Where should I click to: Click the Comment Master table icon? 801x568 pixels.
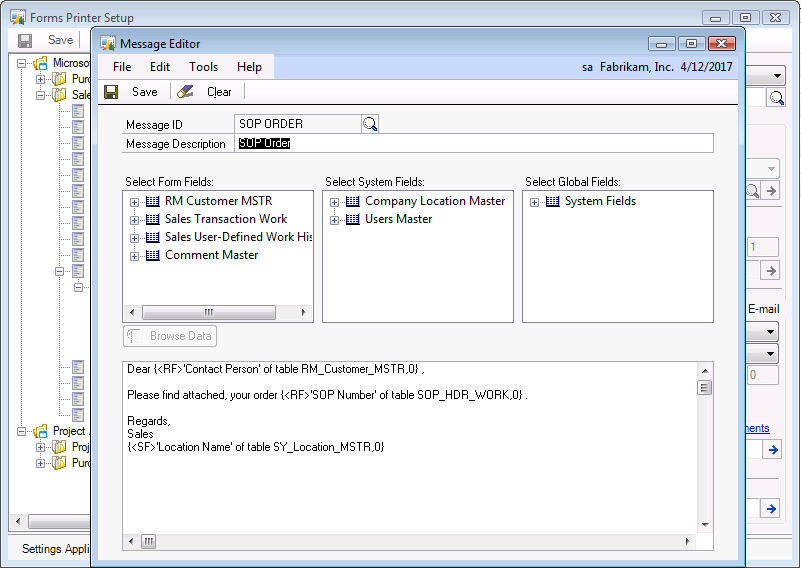(x=153, y=255)
